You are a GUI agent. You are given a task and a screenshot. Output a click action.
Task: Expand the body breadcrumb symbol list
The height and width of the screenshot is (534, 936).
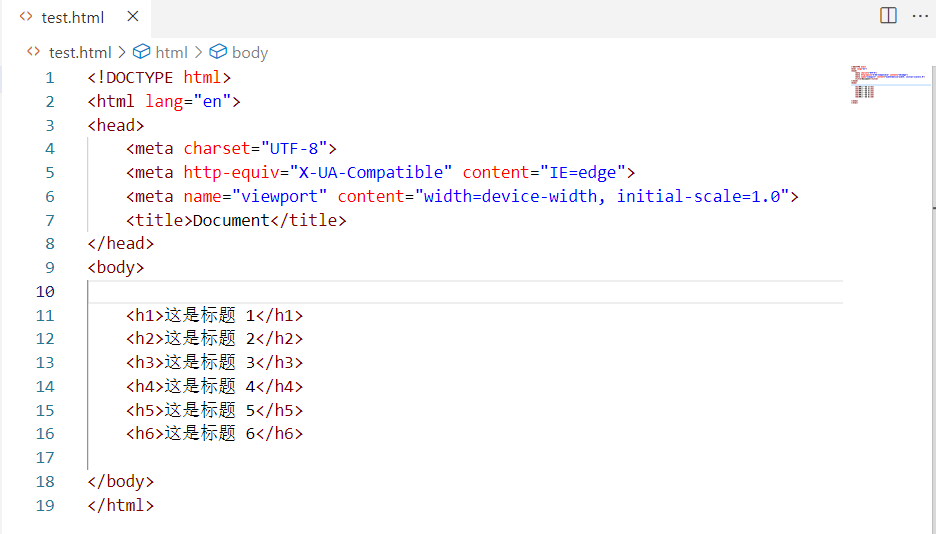250,52
